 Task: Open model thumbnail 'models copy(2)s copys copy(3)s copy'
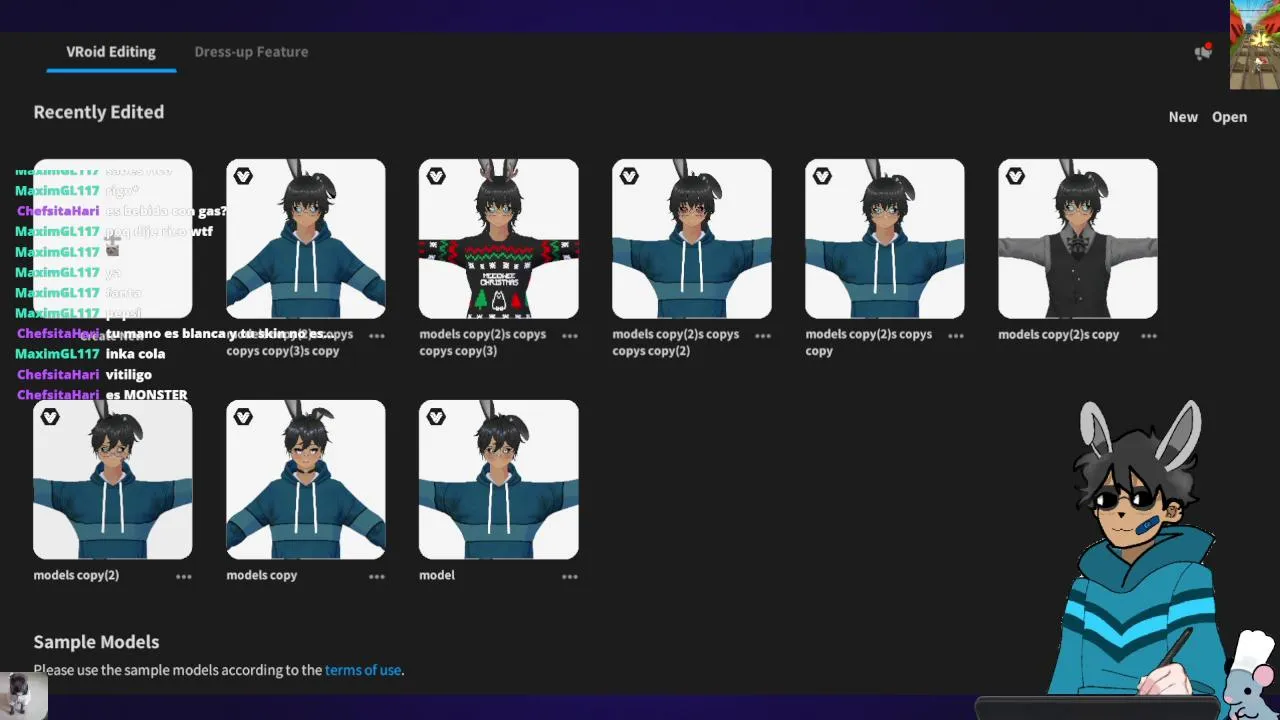pos(306,239)
